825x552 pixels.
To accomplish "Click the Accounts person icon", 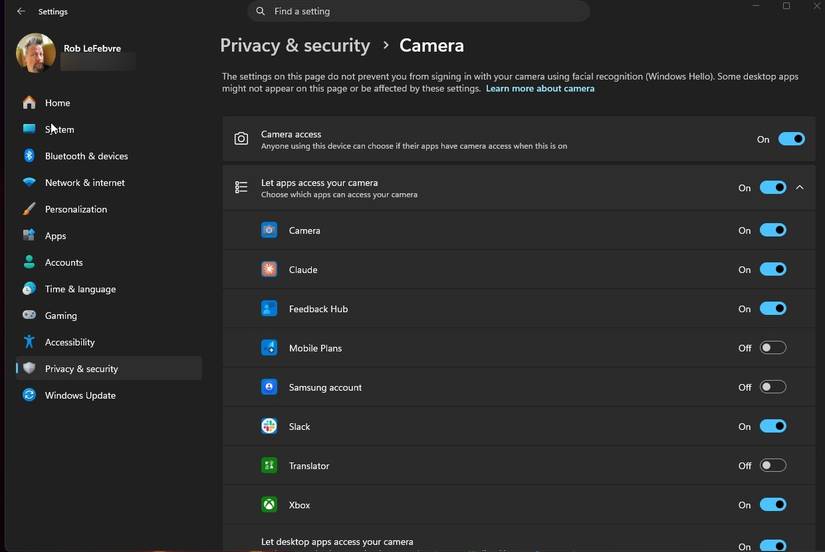I will (x=29, y=262).
